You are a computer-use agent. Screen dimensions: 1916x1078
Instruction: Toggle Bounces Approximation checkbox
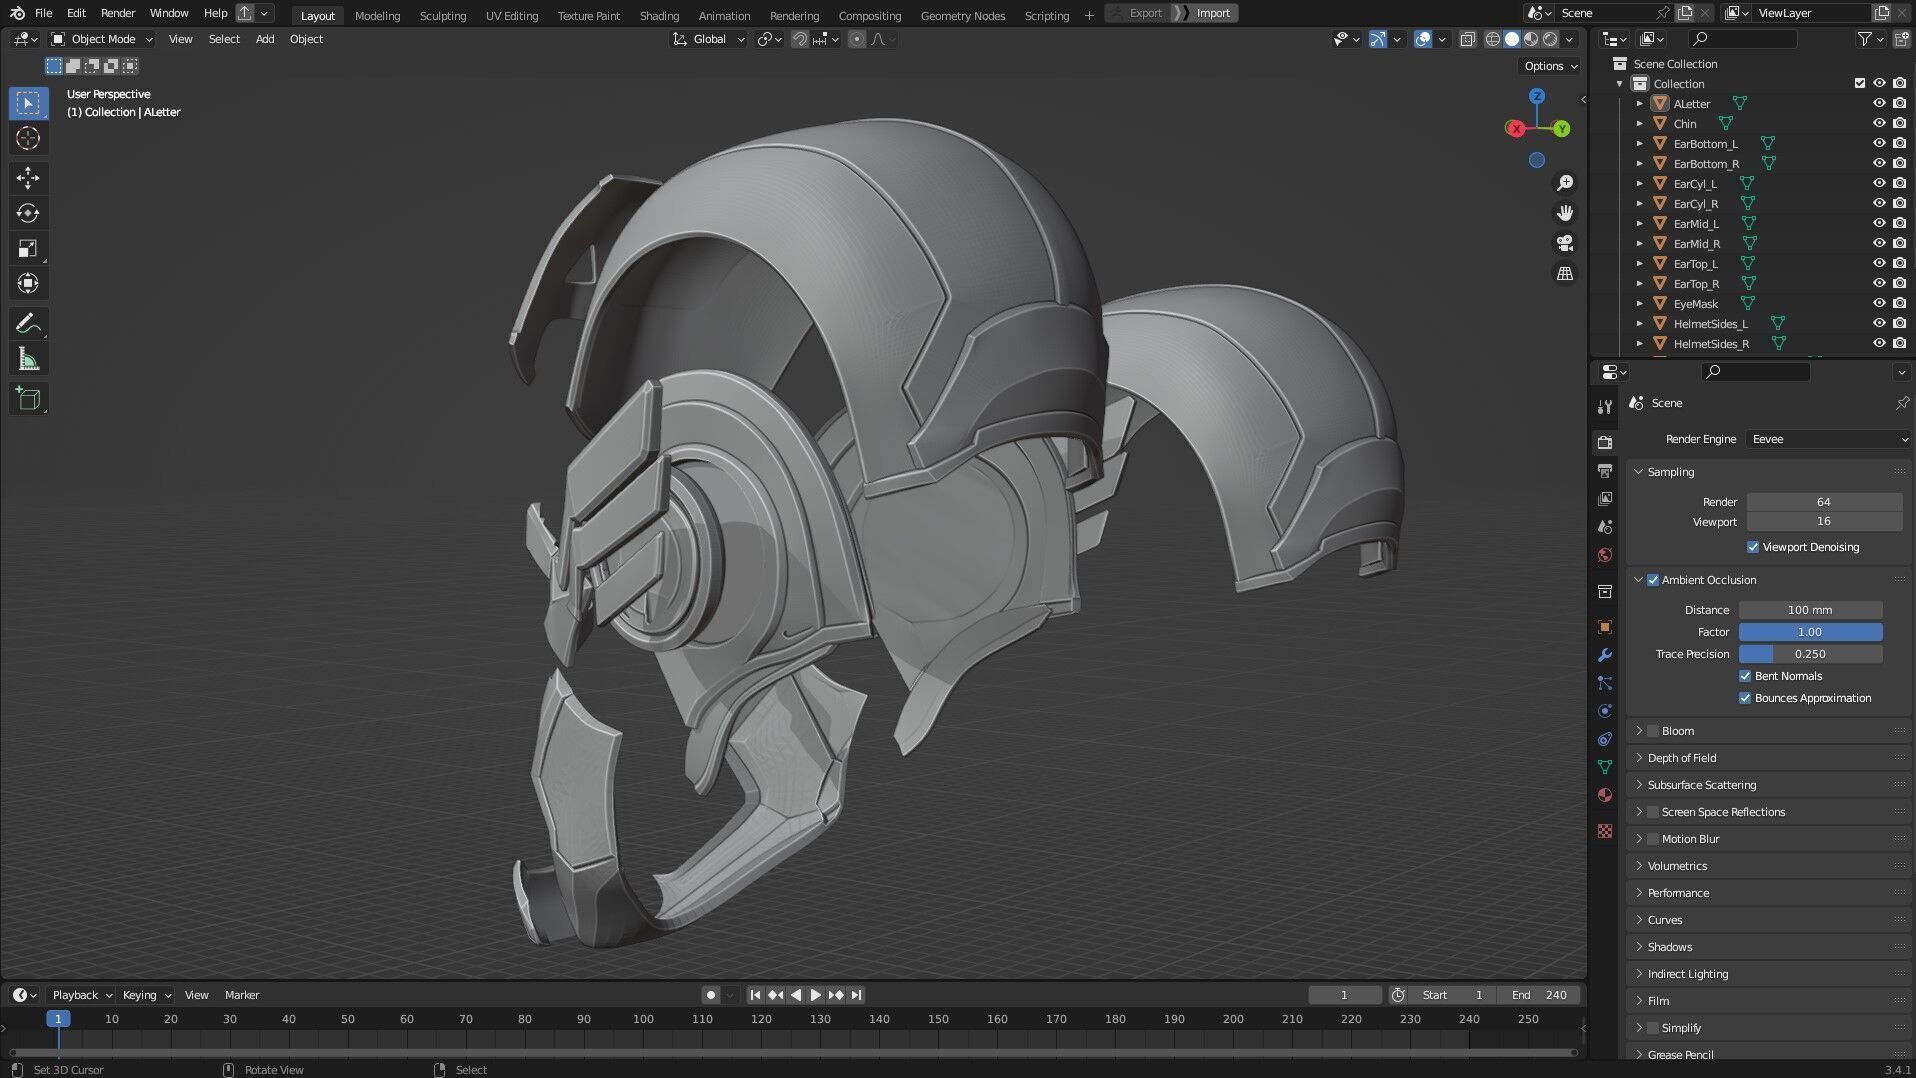coord(1745,698)
